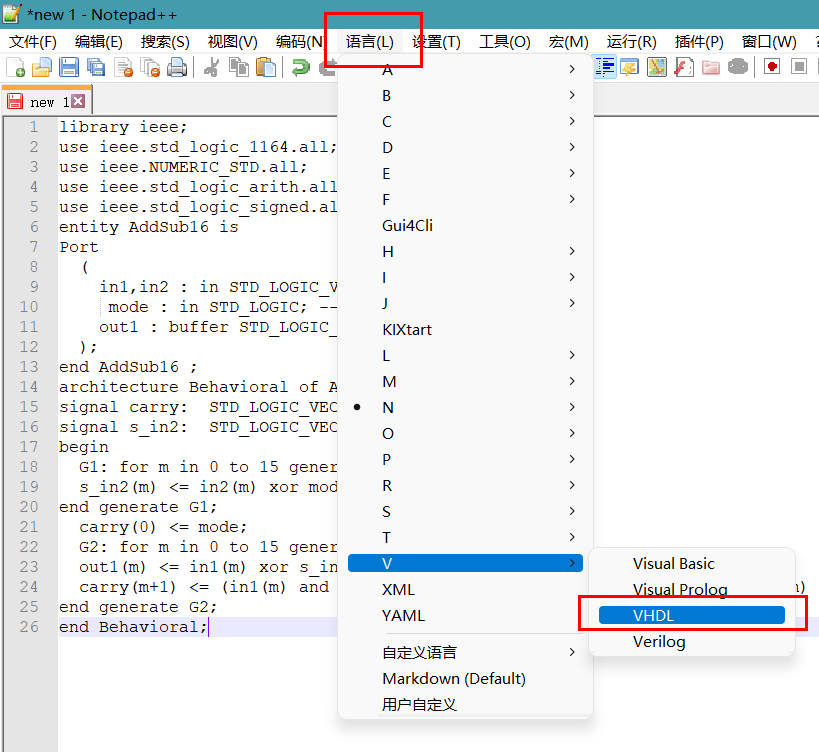
Task: Open the Document Map icon
Action: 657,67
